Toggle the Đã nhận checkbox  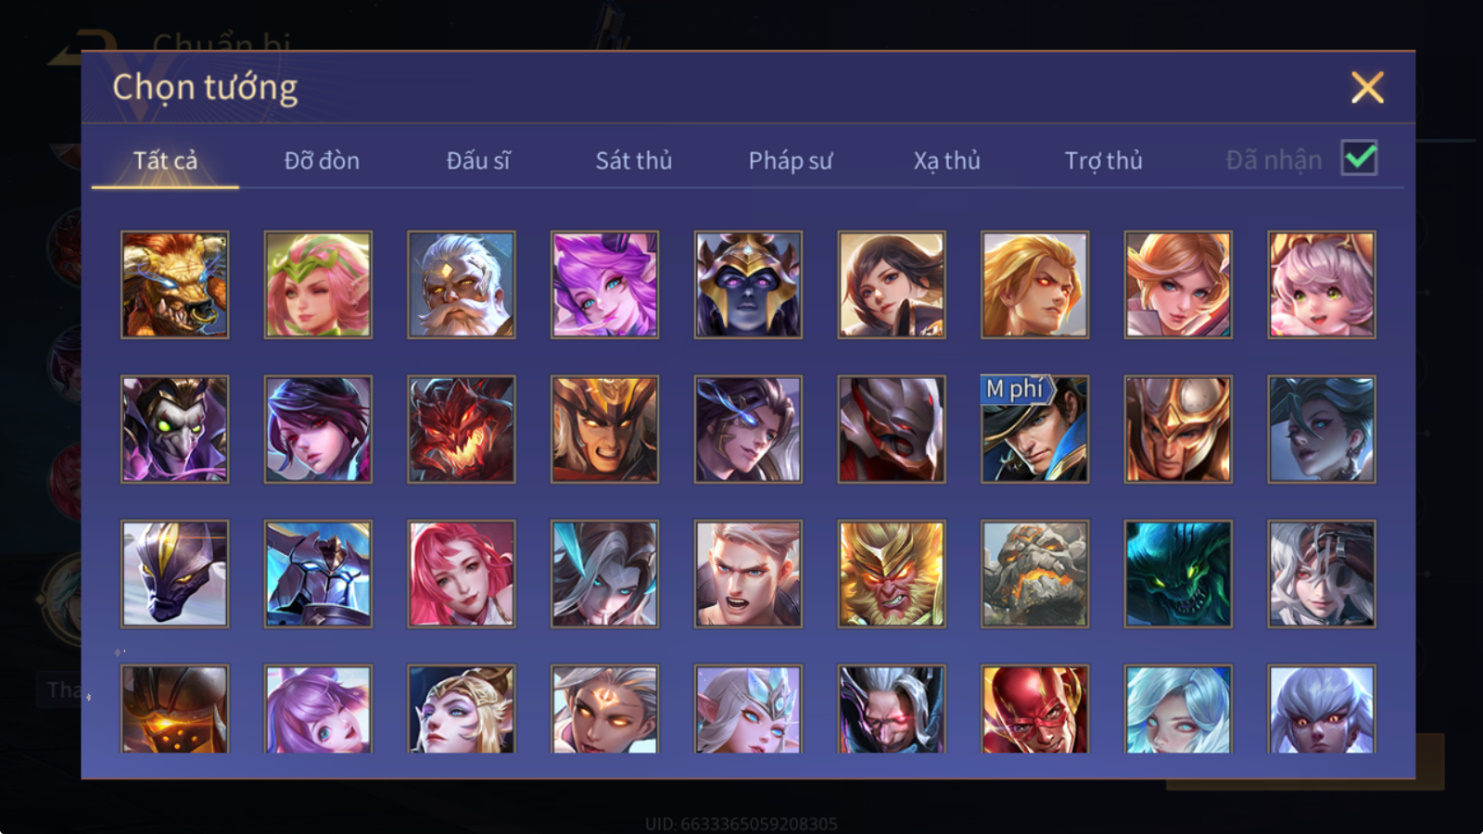click(x=1359, y=158)
